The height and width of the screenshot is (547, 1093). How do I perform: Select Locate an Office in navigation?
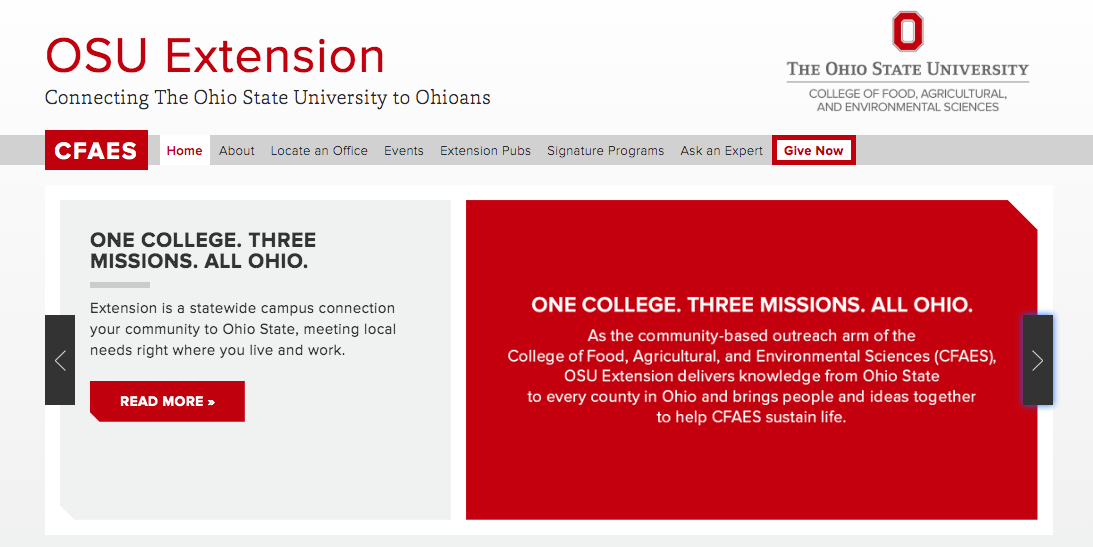319,151
